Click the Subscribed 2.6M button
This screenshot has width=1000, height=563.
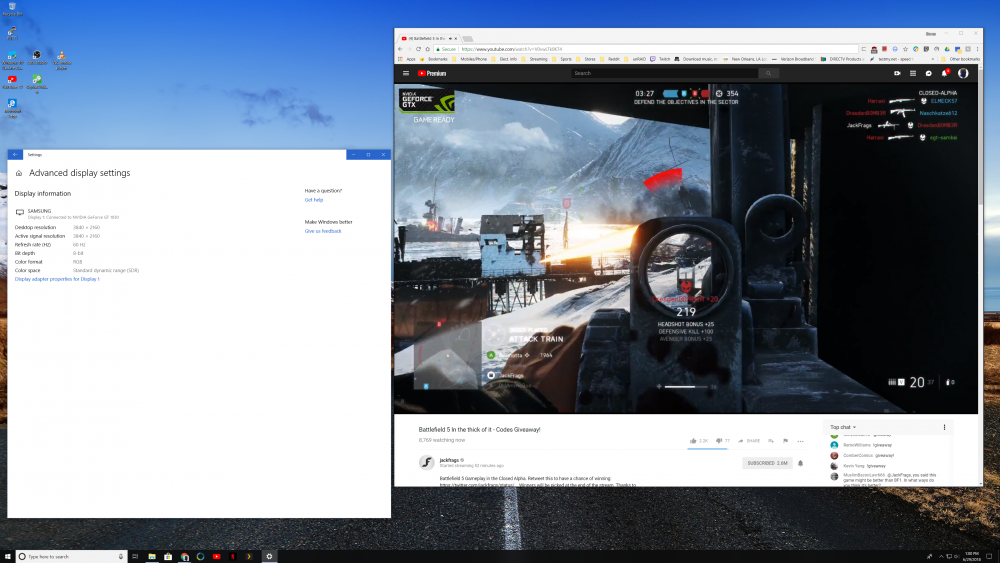coord(767,463)
